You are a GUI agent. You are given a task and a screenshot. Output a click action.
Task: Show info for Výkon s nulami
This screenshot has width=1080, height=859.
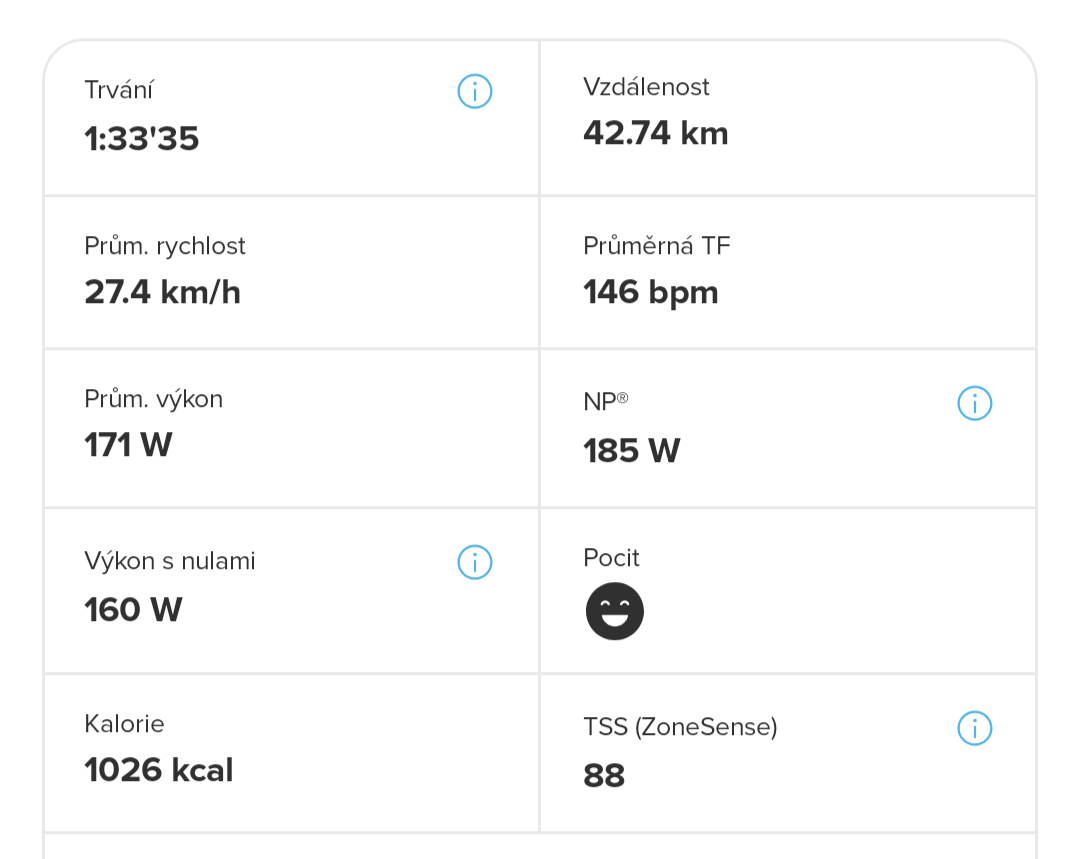pyautogui.click(x=475, y=562)
